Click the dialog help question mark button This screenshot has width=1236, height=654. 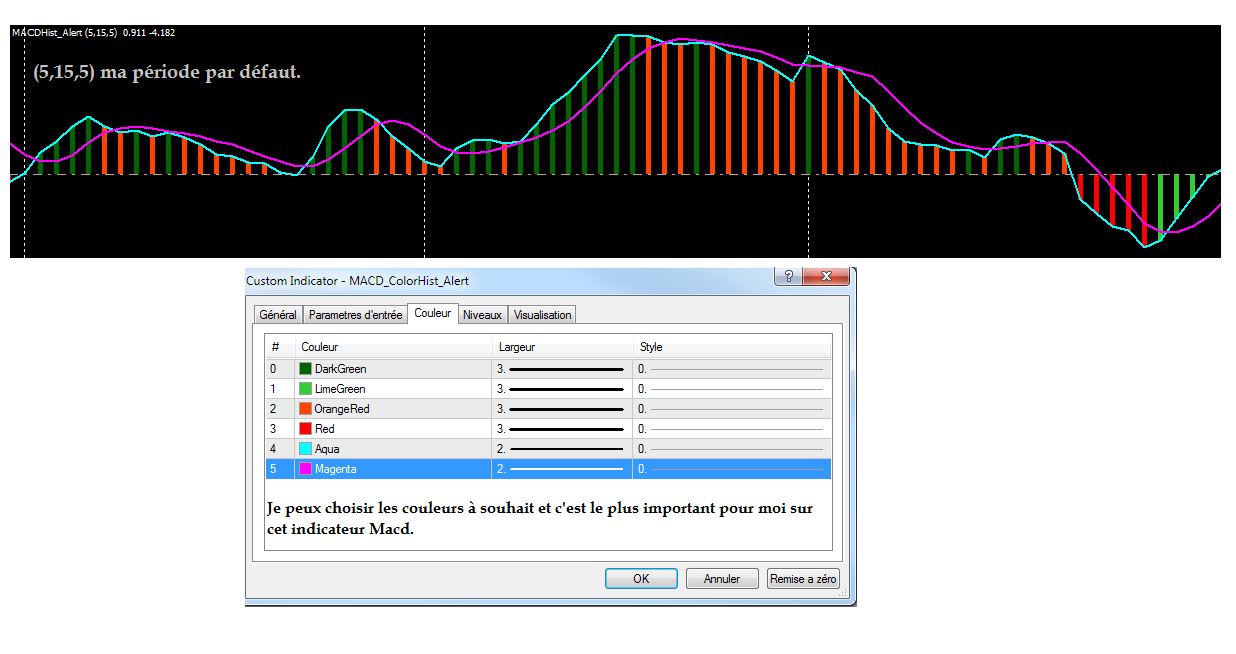(x=789, y=277)
